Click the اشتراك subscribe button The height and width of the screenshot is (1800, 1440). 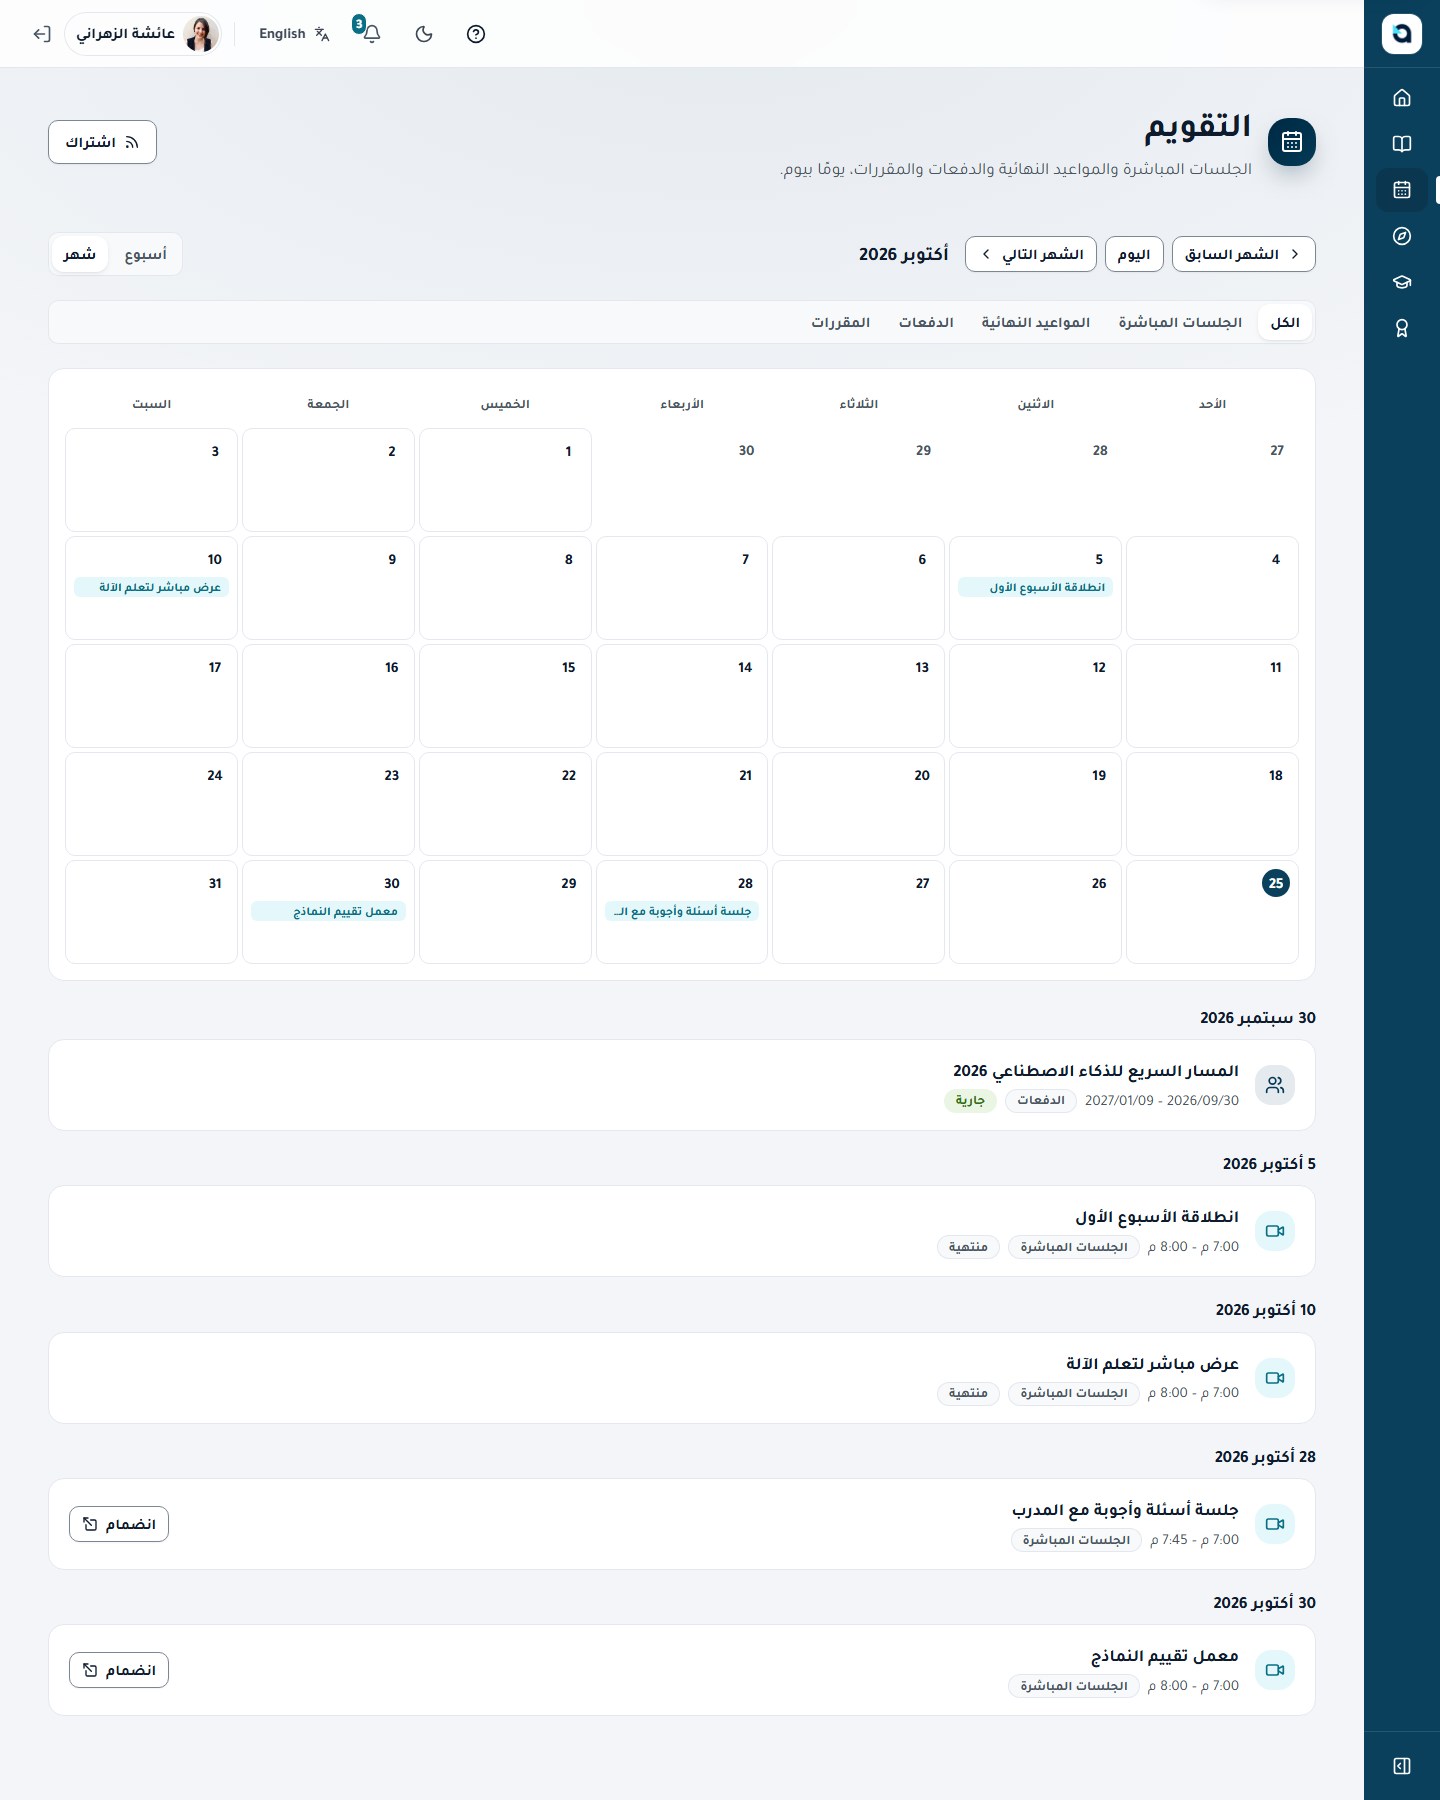point(103,142)
